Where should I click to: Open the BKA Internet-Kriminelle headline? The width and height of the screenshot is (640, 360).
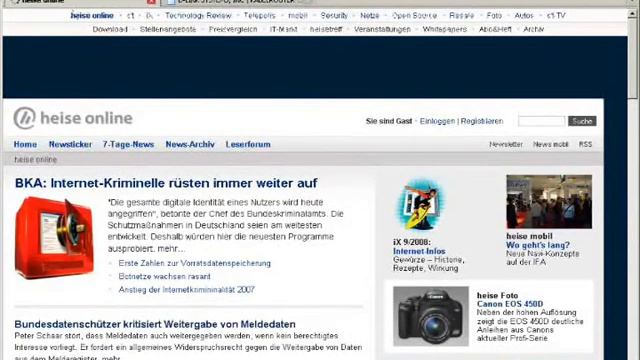[x=166, y=183]
